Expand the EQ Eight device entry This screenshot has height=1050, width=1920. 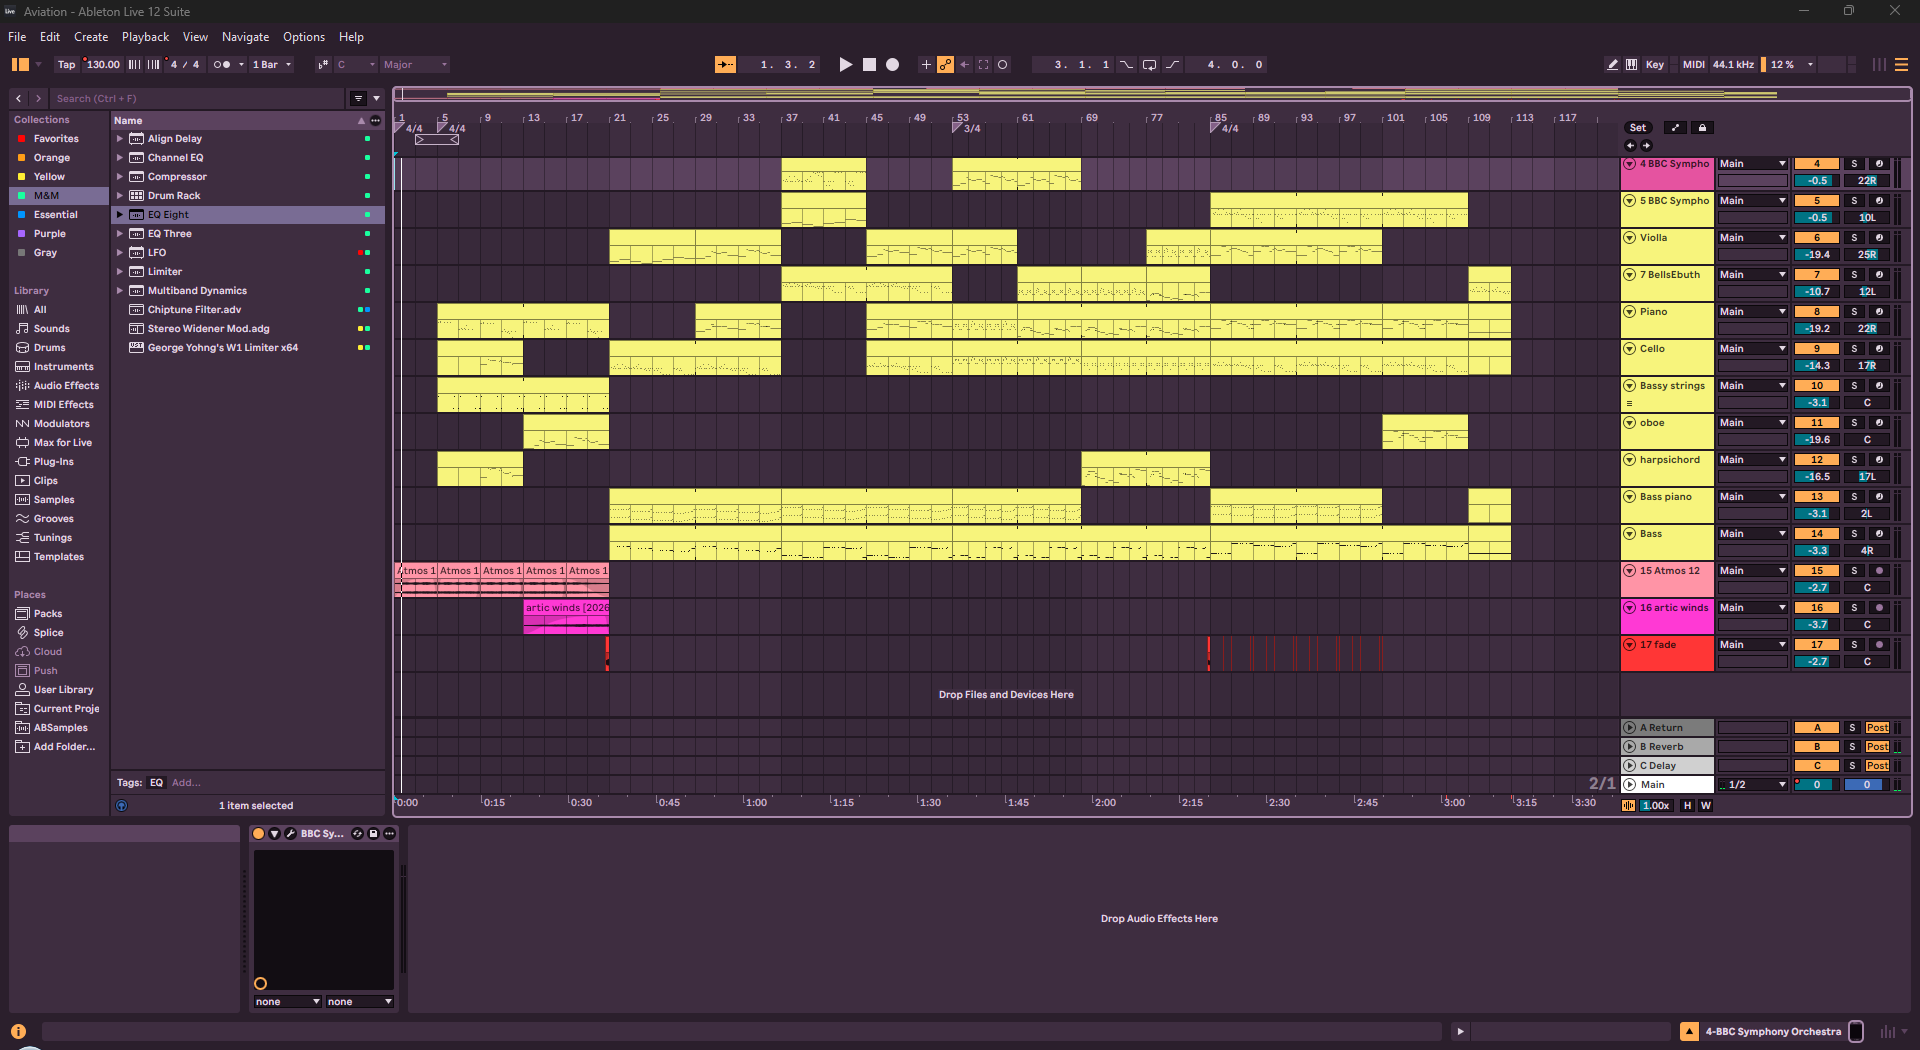119,215
